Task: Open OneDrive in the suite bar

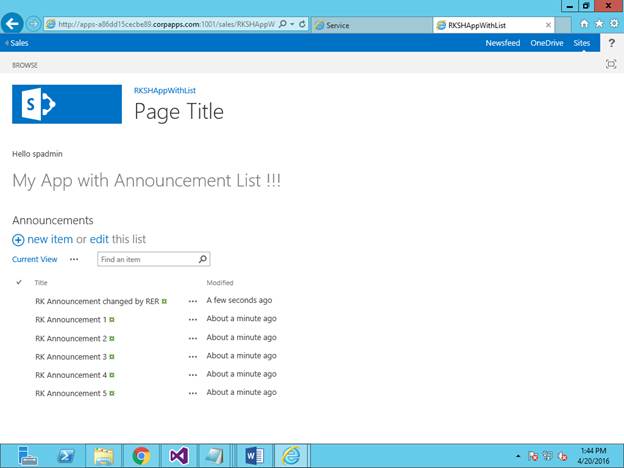Action: 547,43
